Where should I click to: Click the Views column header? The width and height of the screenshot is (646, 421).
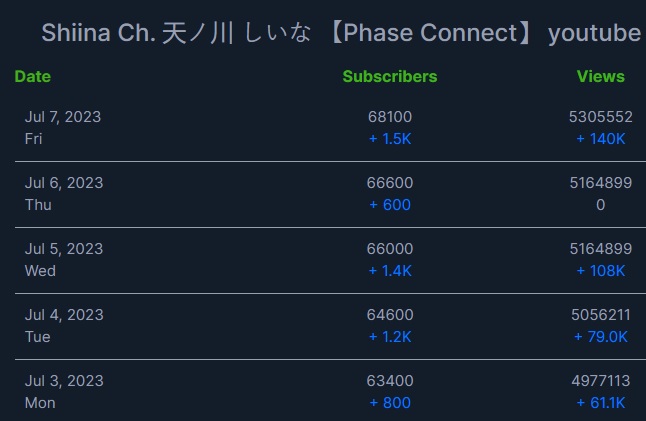coord(600,76)
